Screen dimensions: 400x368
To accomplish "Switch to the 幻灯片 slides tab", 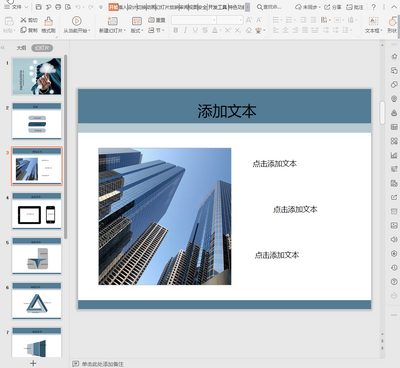I will [42, 48].
